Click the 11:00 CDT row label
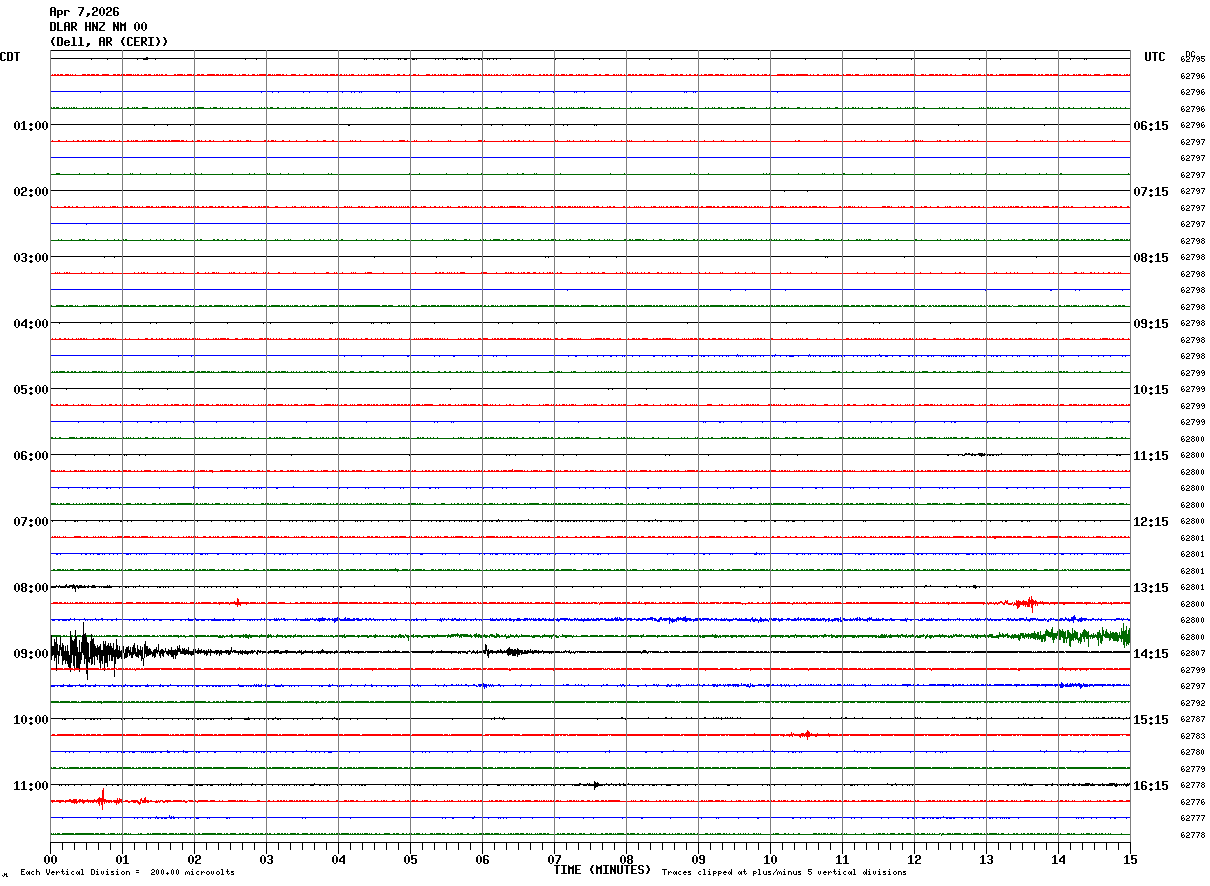Screen dimensions: 1210x886 pos(31,786)
